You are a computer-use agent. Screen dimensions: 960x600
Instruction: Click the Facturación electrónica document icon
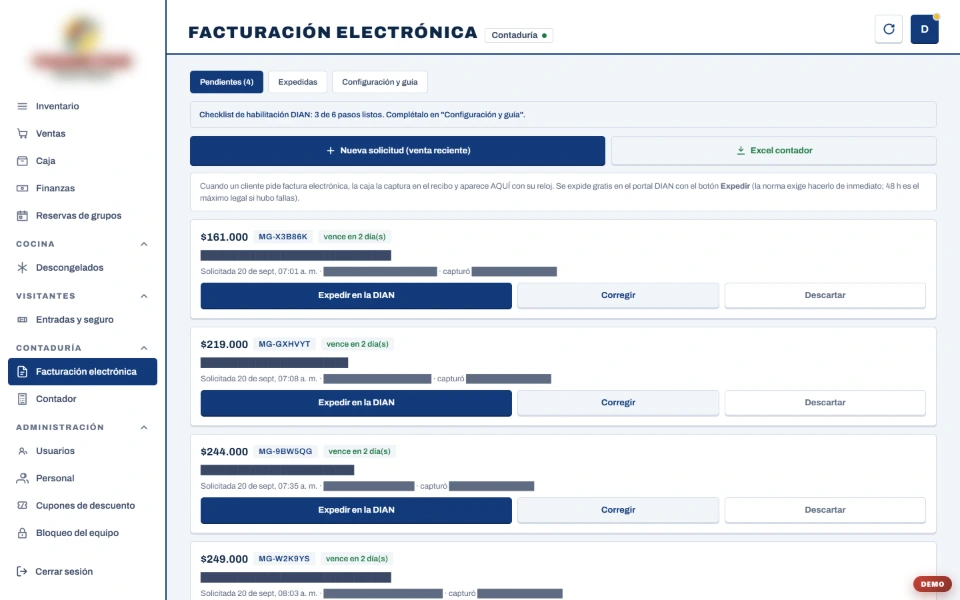(22, 372)
